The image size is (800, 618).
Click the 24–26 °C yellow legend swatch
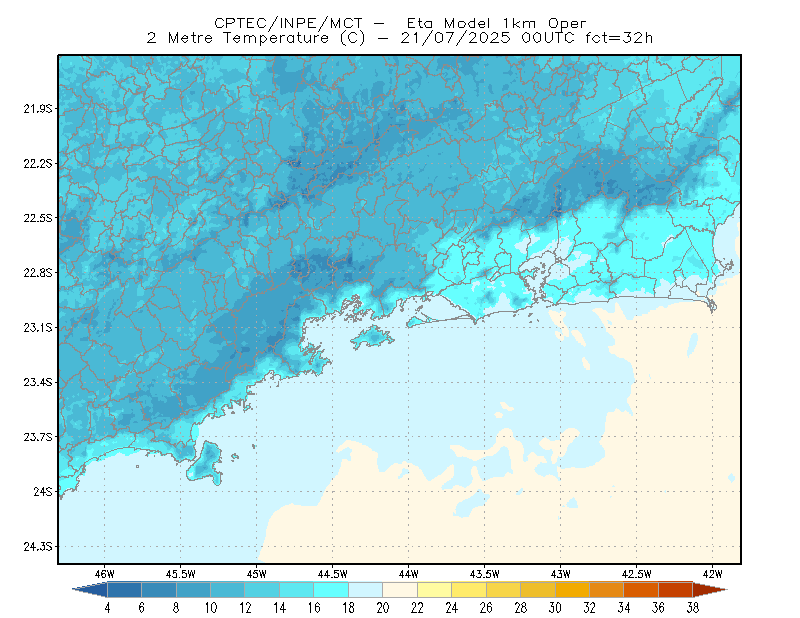[x=469, y=590]
